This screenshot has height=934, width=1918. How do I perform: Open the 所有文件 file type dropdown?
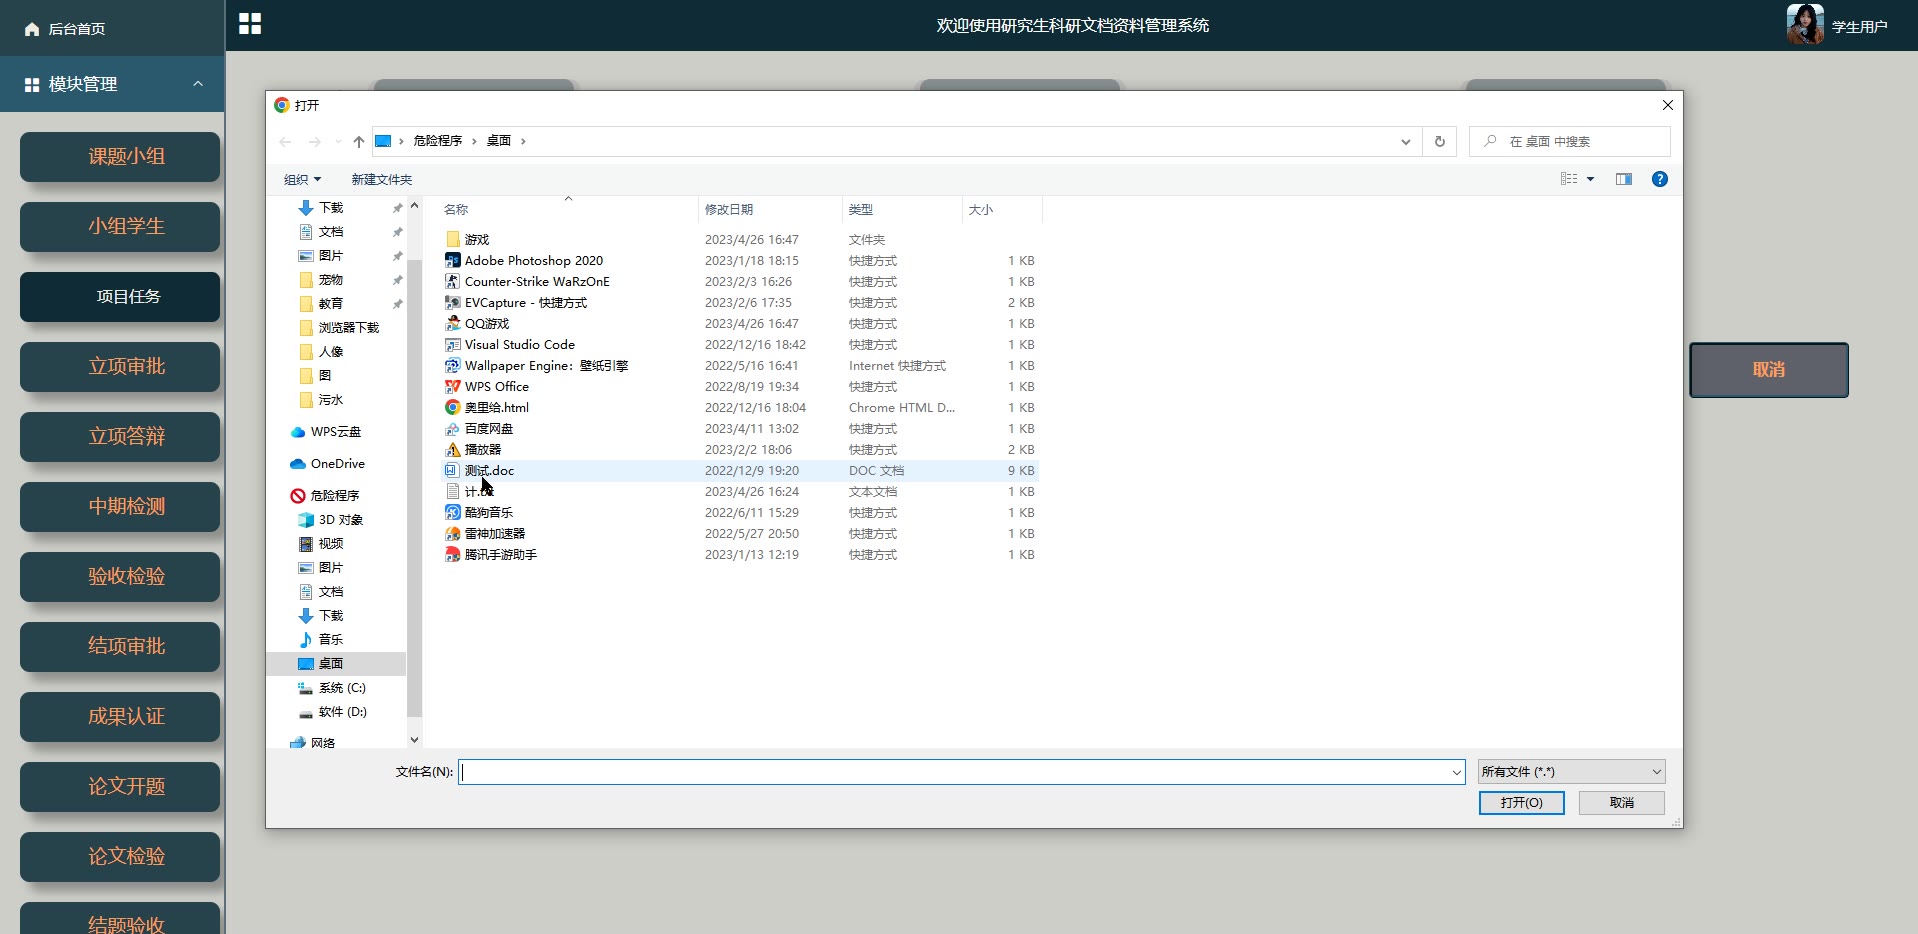pos(1571,772)
